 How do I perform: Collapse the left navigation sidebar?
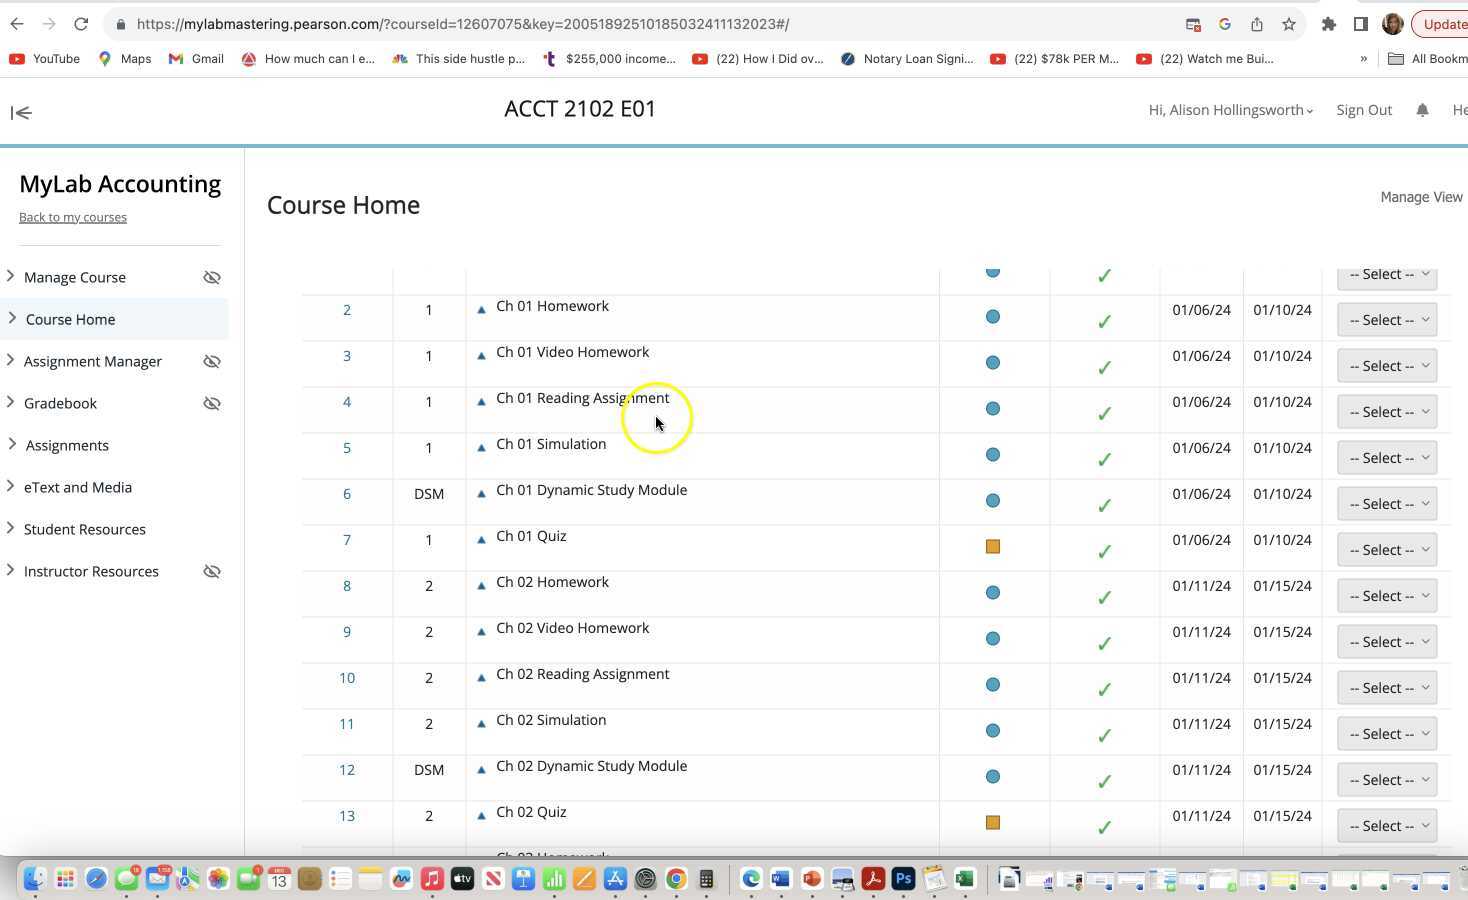click(20, 112)
